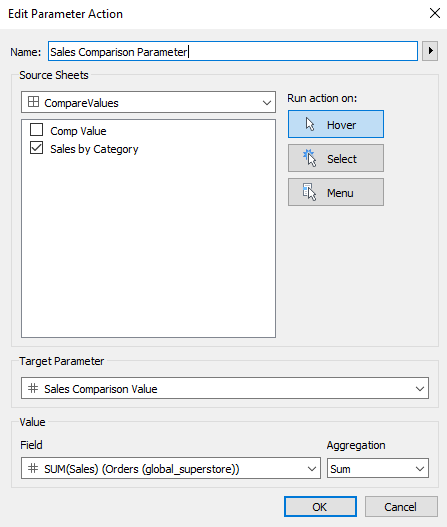Click the Hover cursor icon
The height and width of the screenshot is (527, 447).
point(310,124)
